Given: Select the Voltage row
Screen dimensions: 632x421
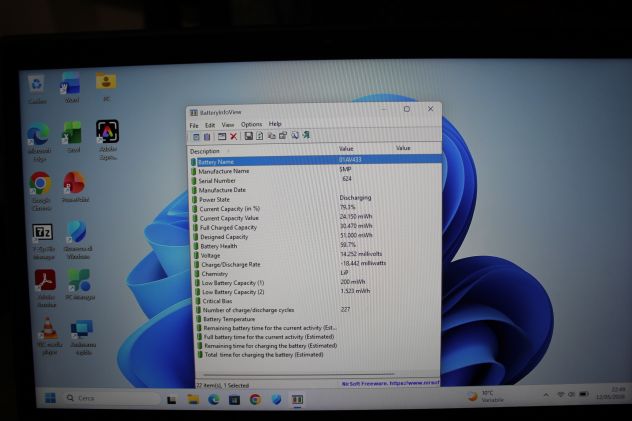Looking at the screenshot, I should click(316, 255).
